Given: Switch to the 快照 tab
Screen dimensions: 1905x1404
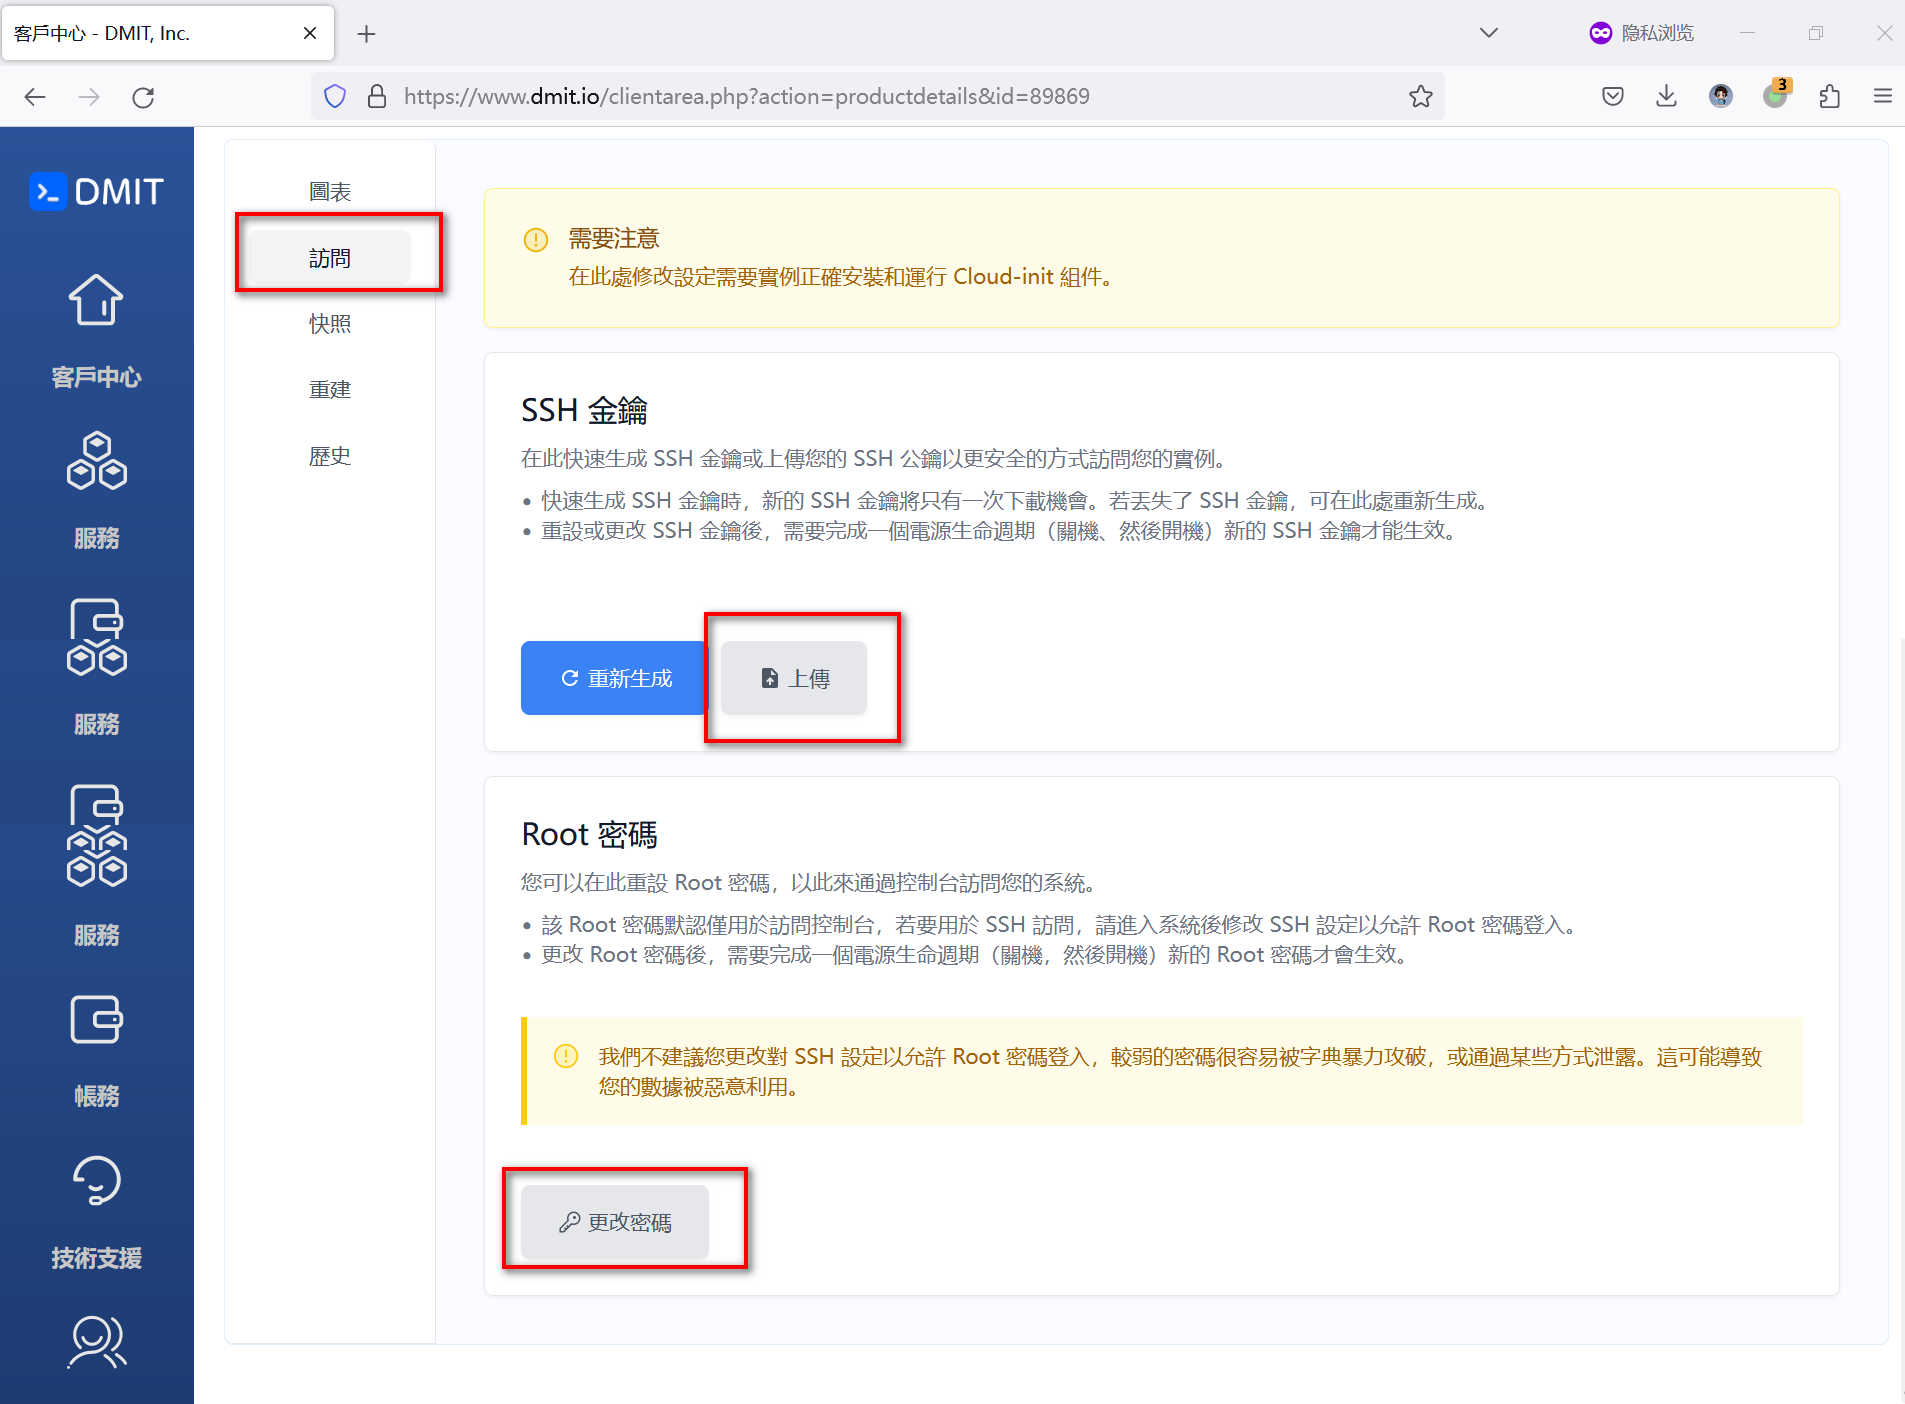Looking at the screenshot, I should [x=329, y=324].
